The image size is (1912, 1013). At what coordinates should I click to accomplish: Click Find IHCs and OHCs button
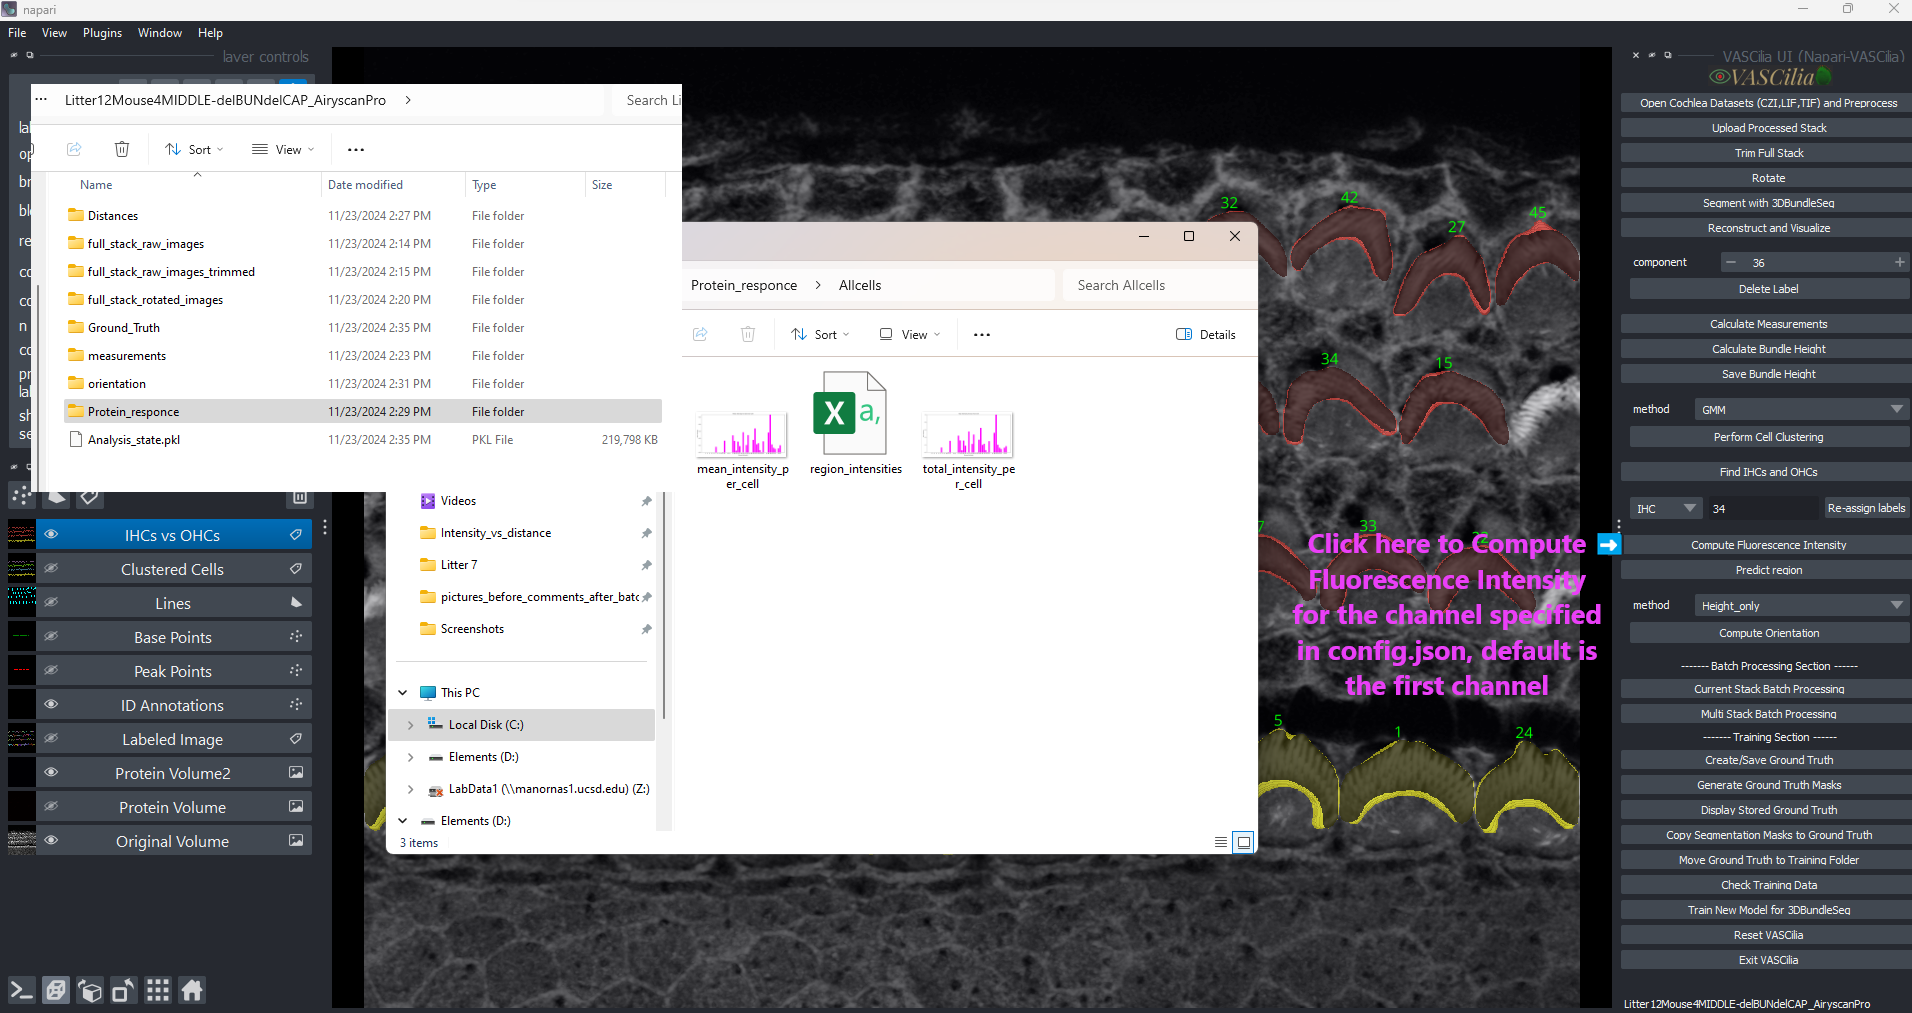1768,472
